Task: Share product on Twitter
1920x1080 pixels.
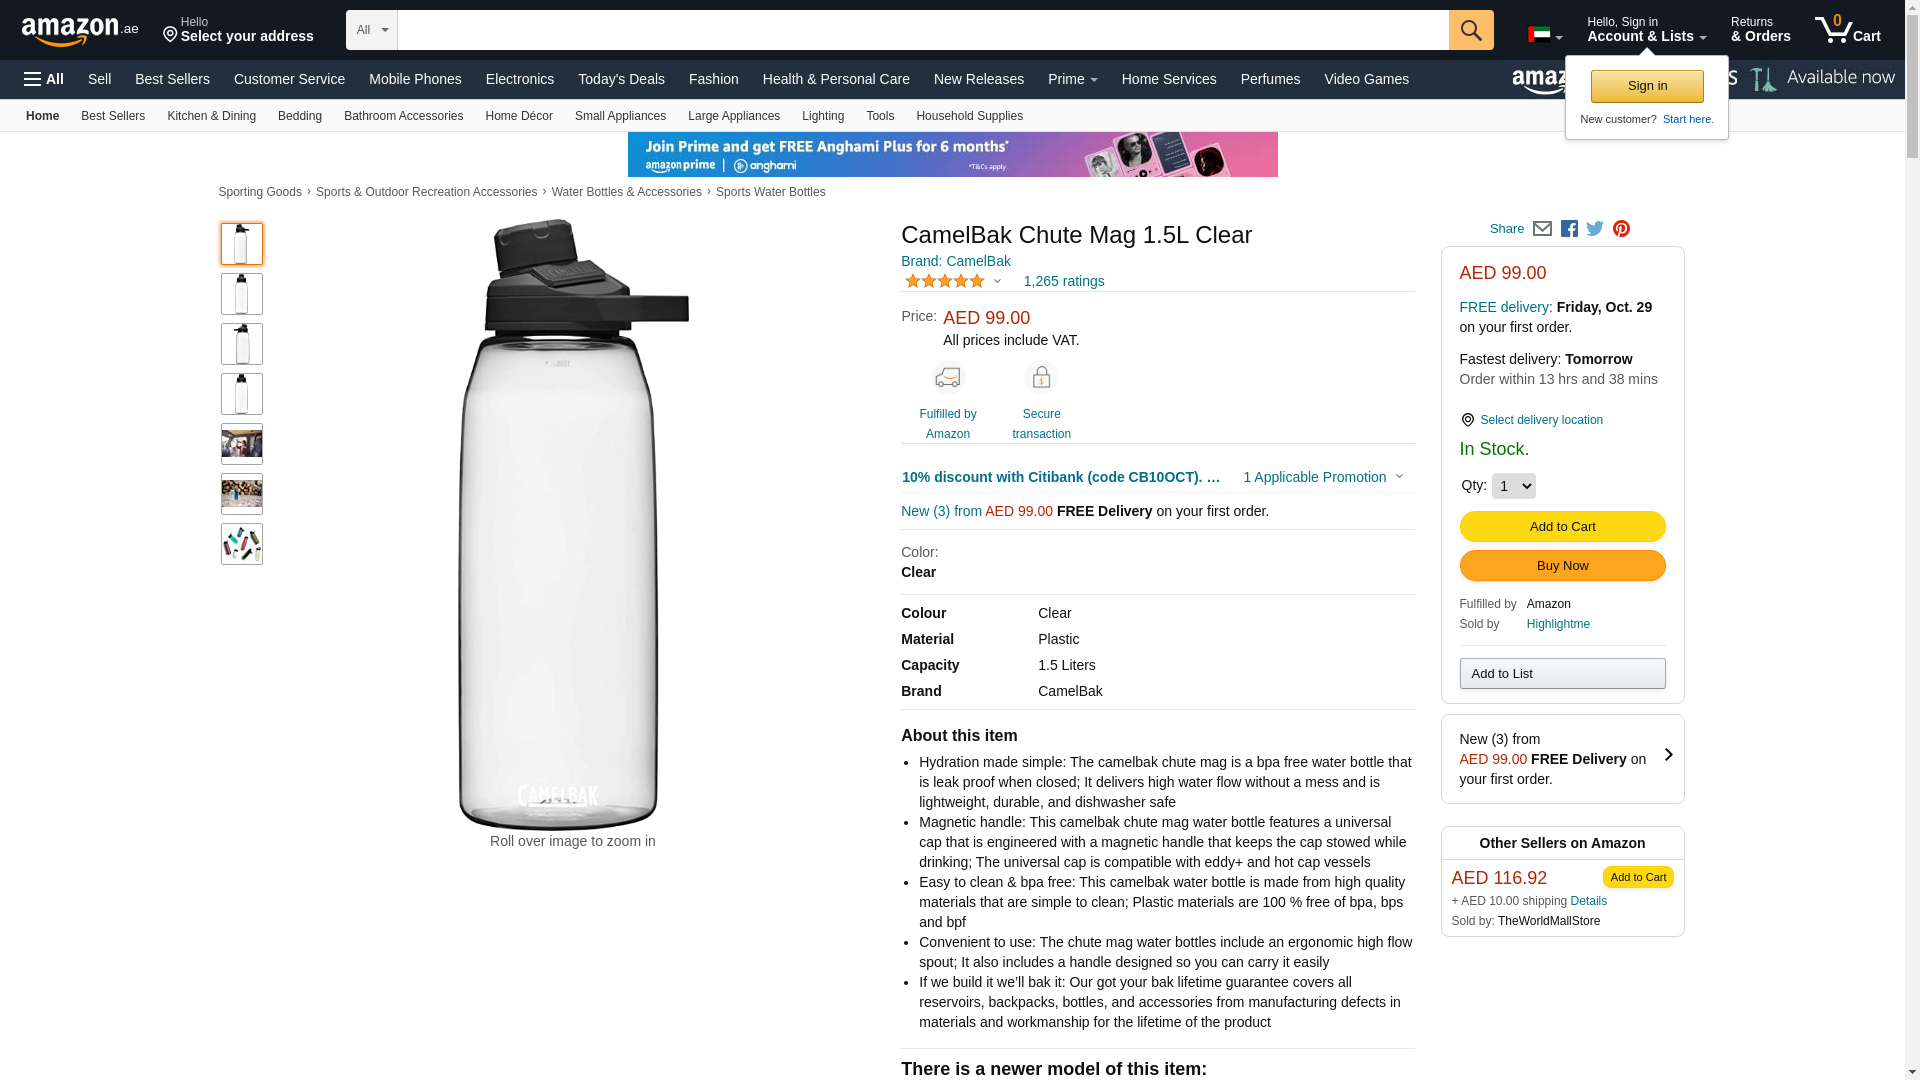Action: [1595, 229]
